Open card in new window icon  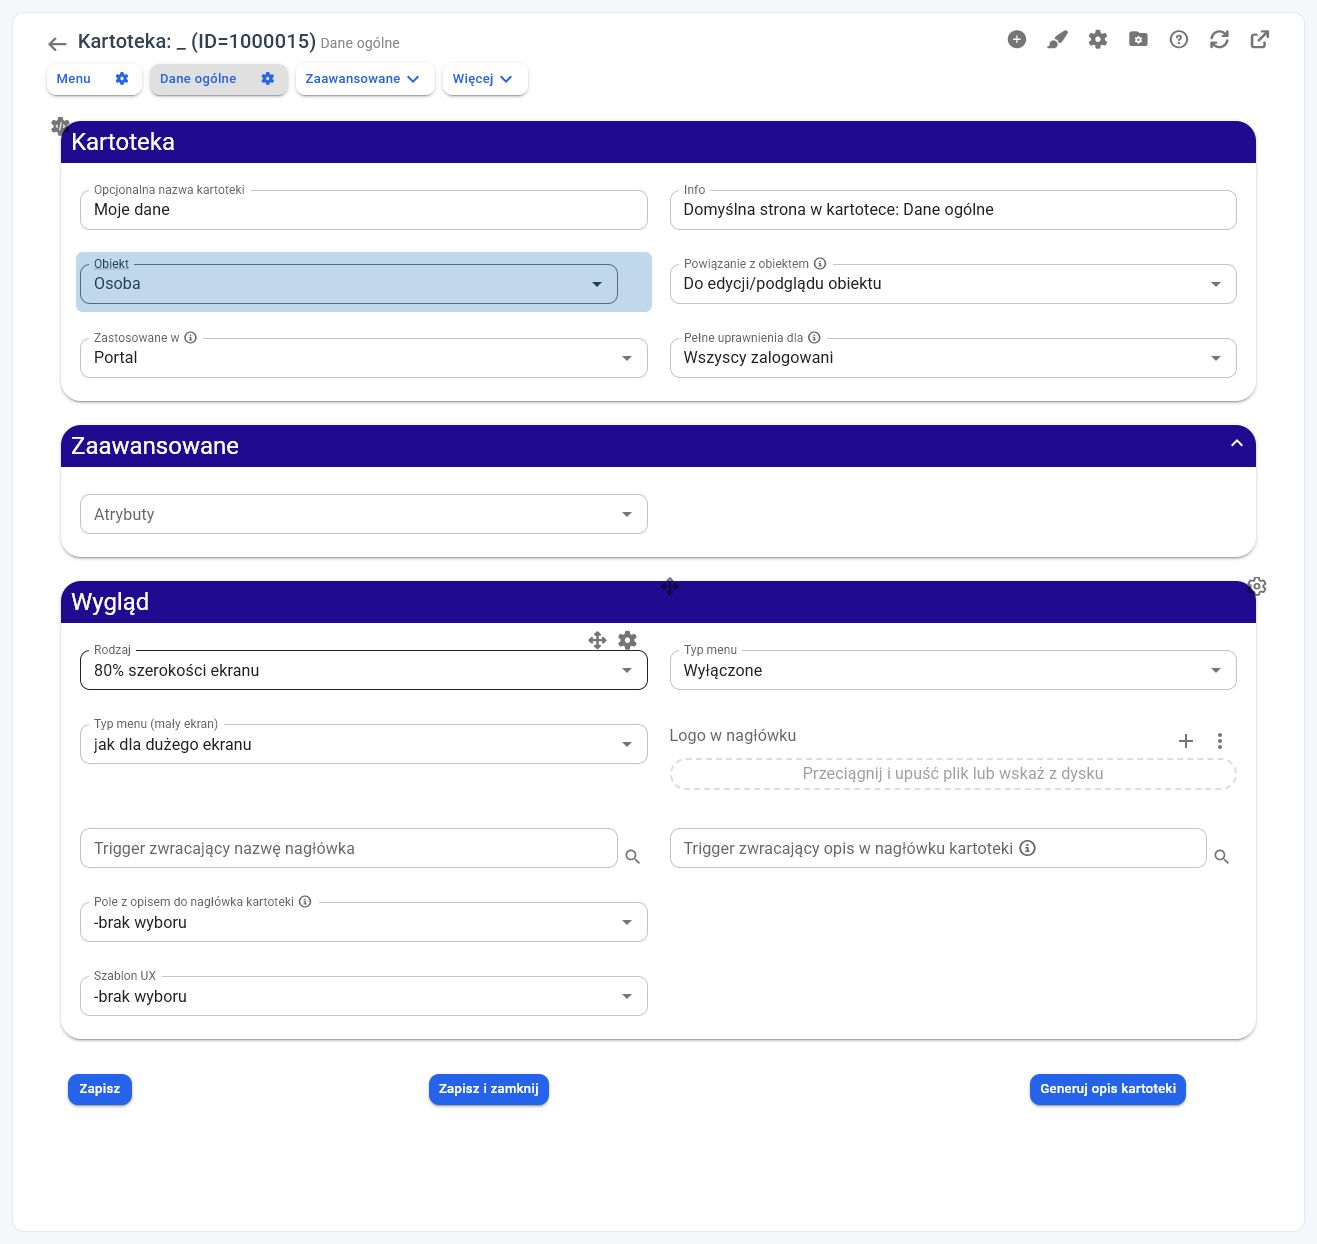pos(1260,39)
